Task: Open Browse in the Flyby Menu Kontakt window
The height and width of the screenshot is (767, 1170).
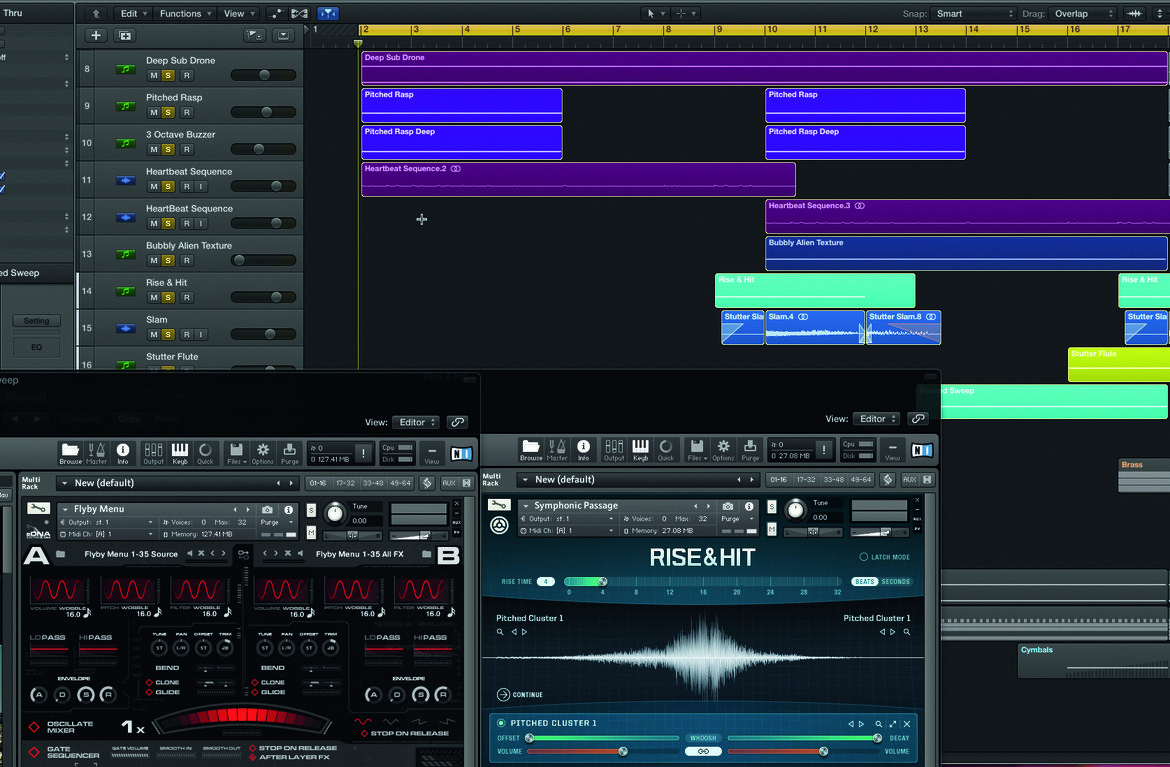Action: [70, 453]
